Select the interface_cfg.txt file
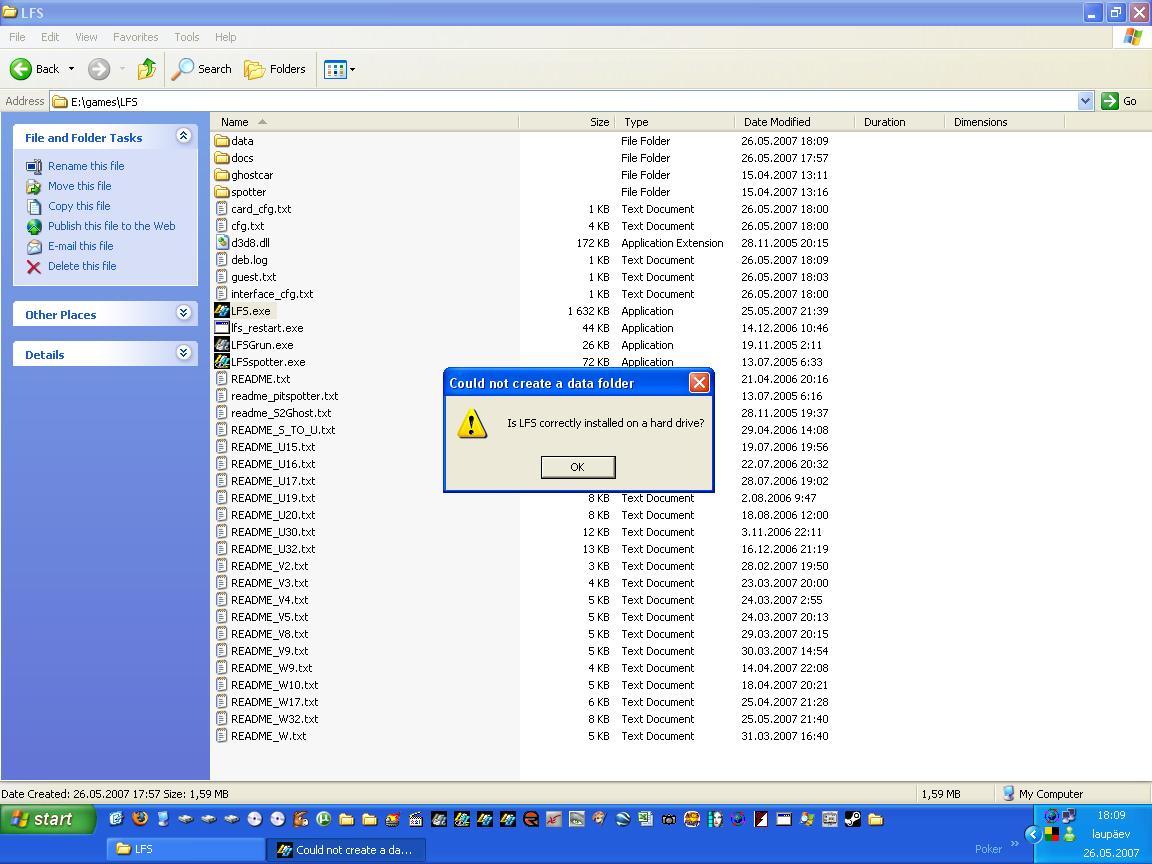This screenshot has width=1152, height=864. [x=272, y=294]
